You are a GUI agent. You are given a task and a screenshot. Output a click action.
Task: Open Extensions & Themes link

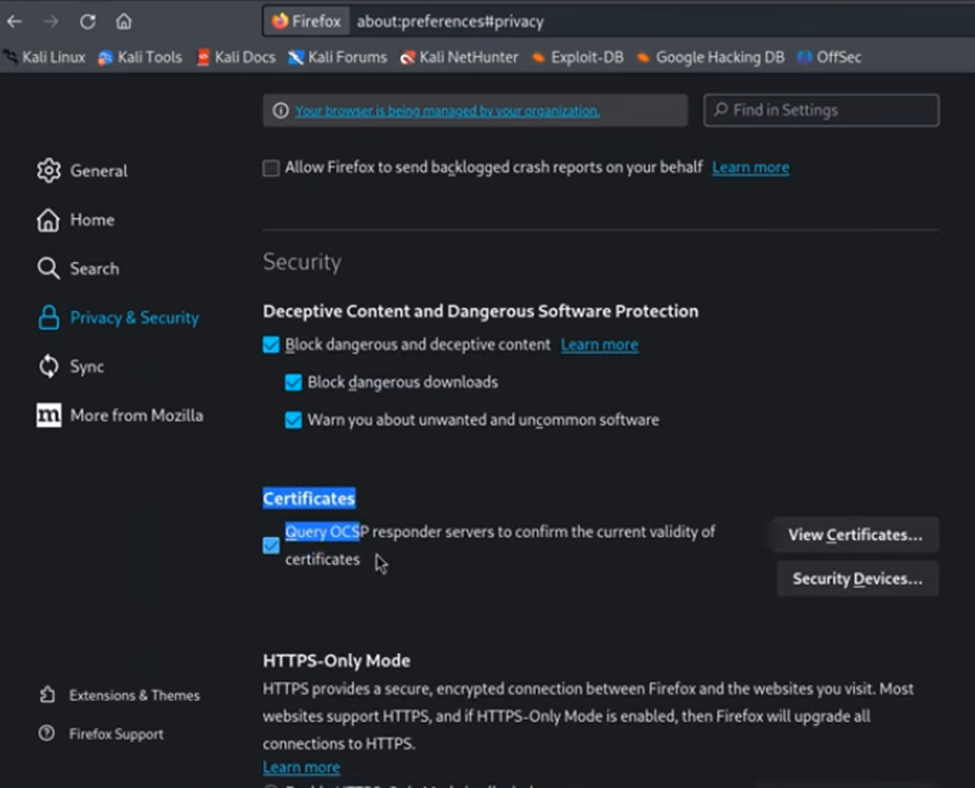click(134, 695)
